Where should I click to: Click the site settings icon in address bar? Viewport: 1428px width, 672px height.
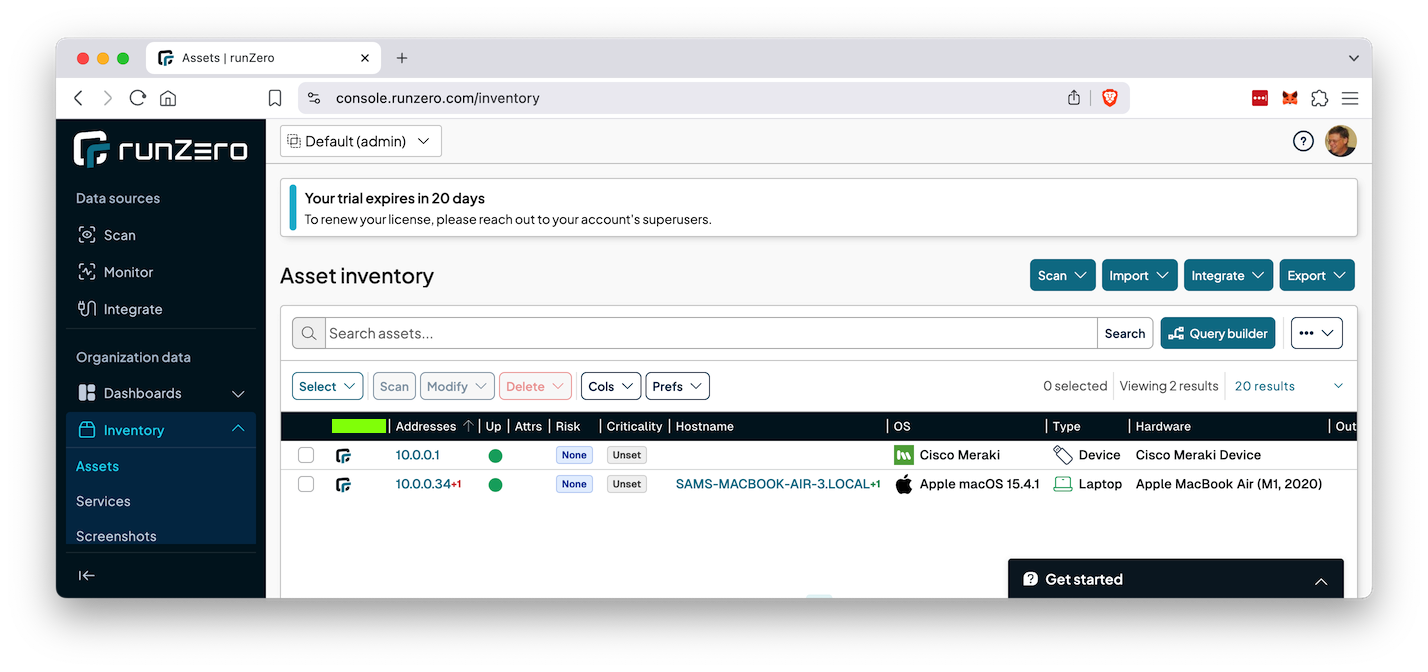(314, 98)
